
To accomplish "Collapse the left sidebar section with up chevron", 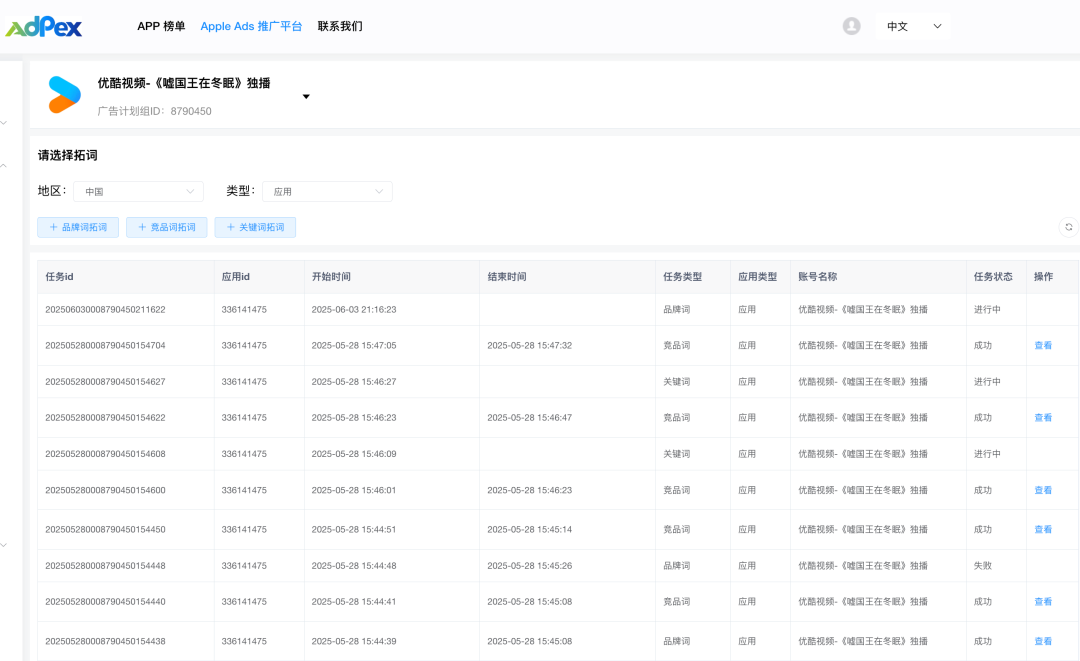I will (4, 166).
